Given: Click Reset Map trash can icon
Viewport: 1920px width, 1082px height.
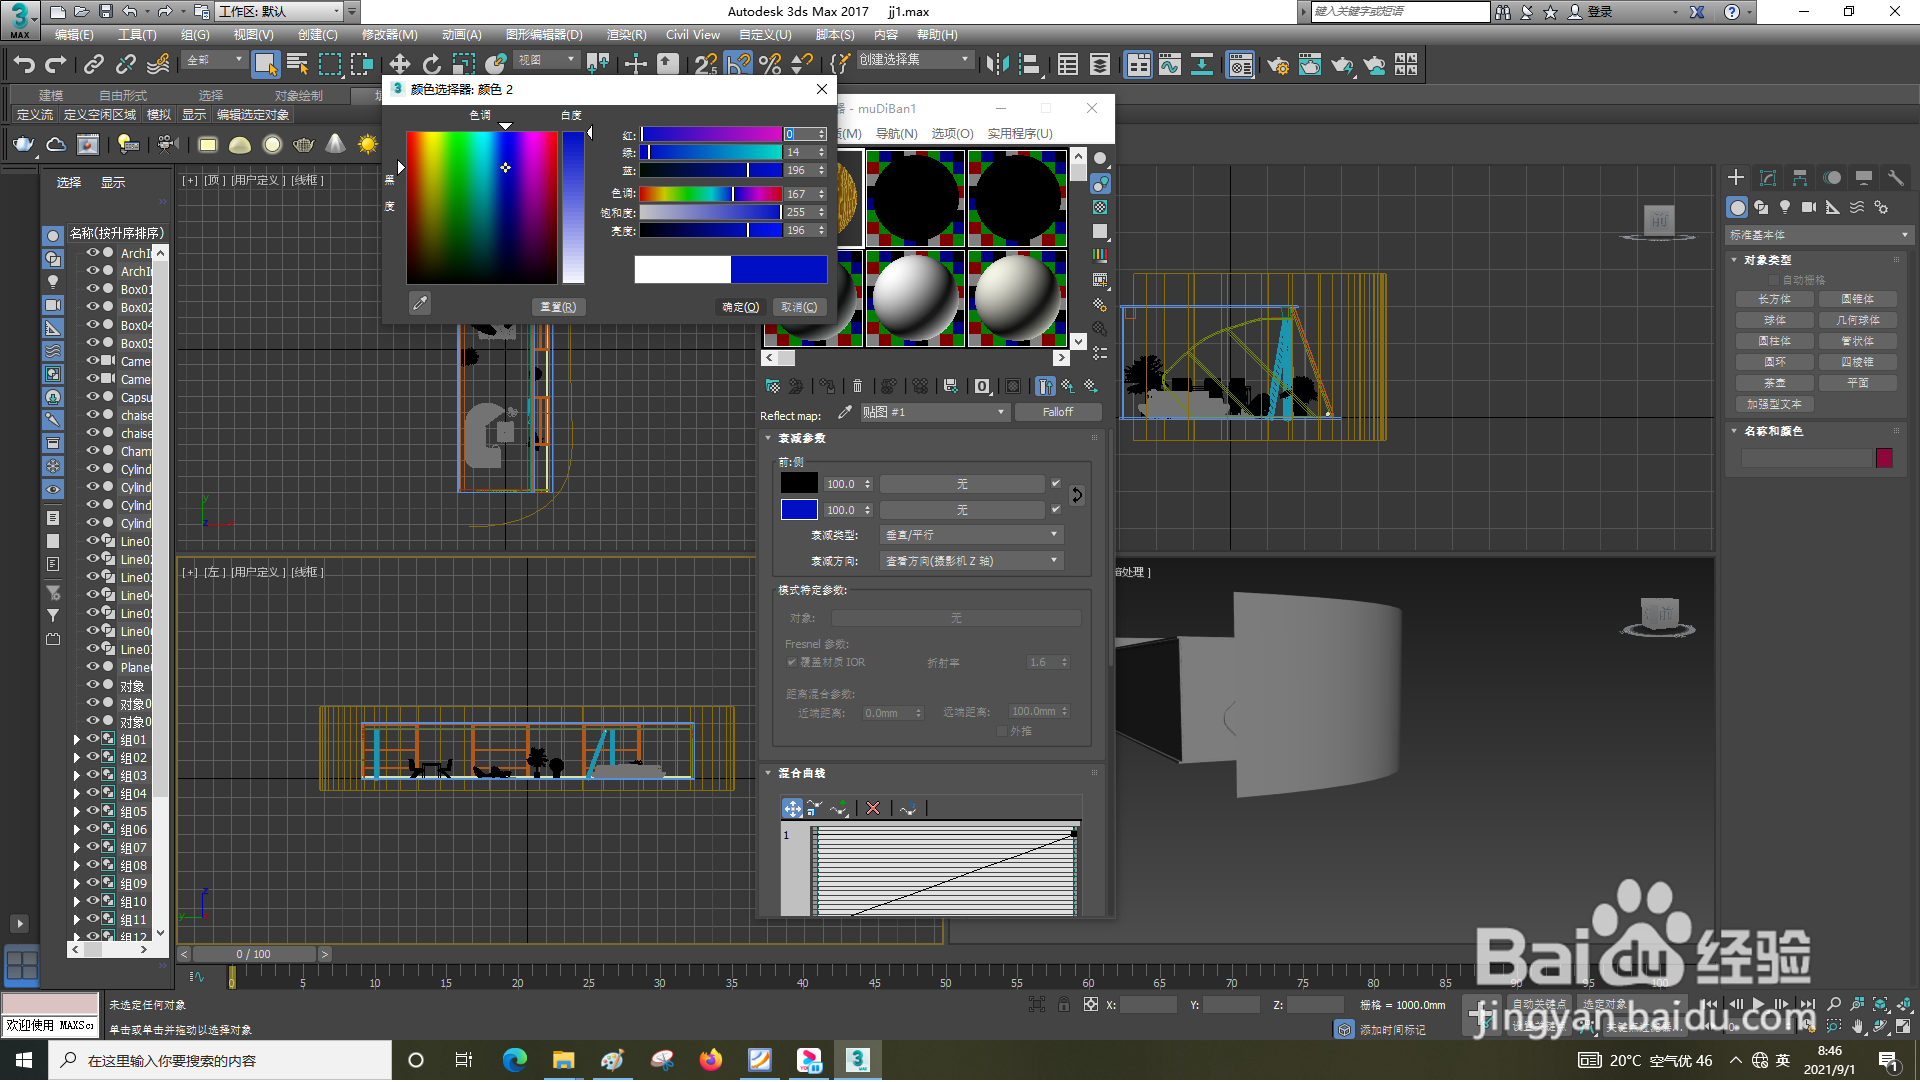Looking at the screenshot, I should (857, 386).
